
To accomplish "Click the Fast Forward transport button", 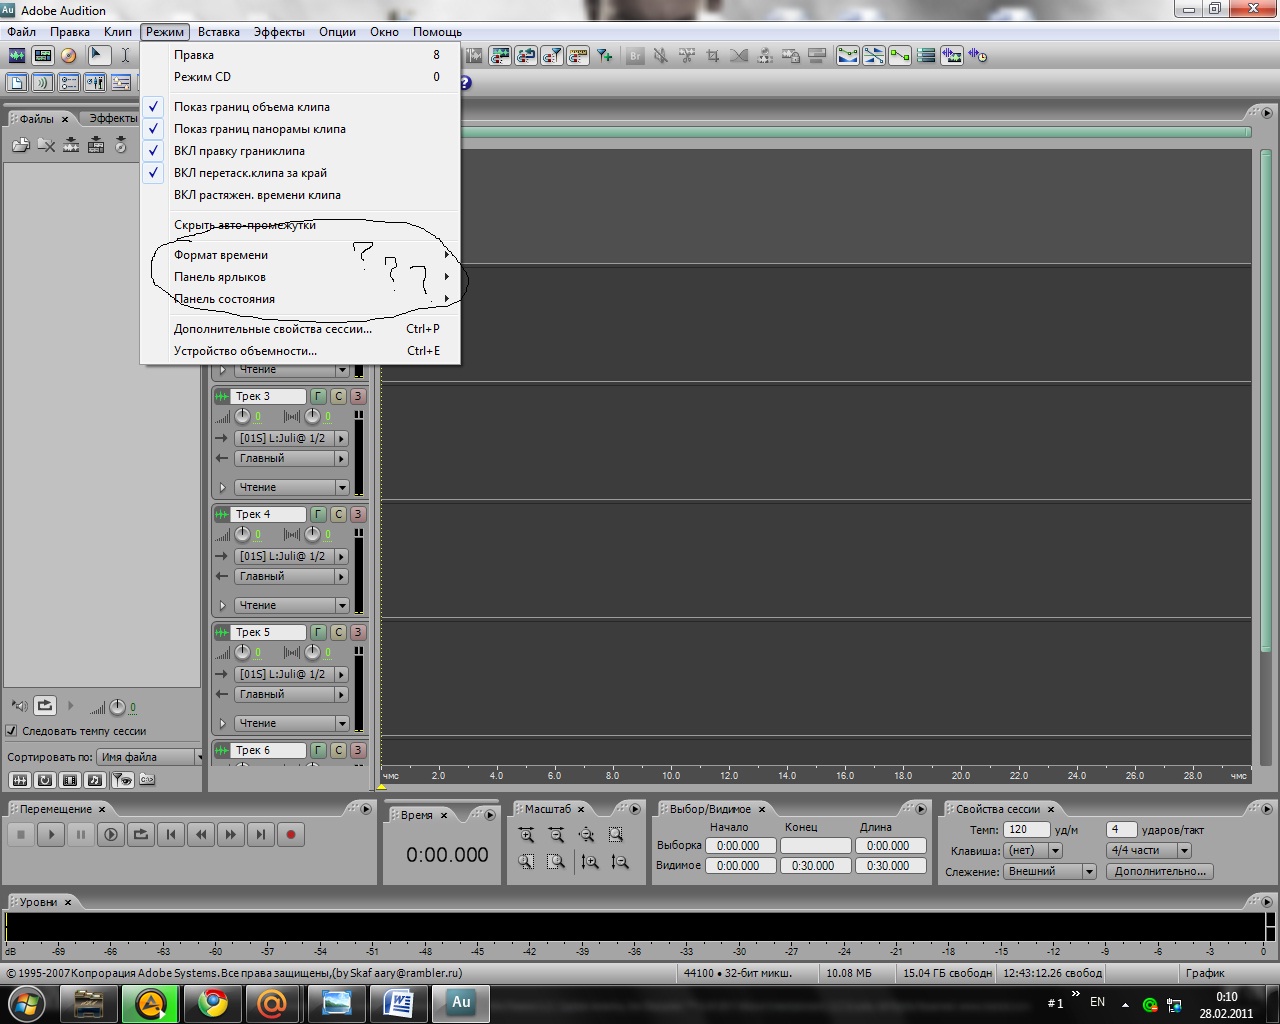I will 231,835.
